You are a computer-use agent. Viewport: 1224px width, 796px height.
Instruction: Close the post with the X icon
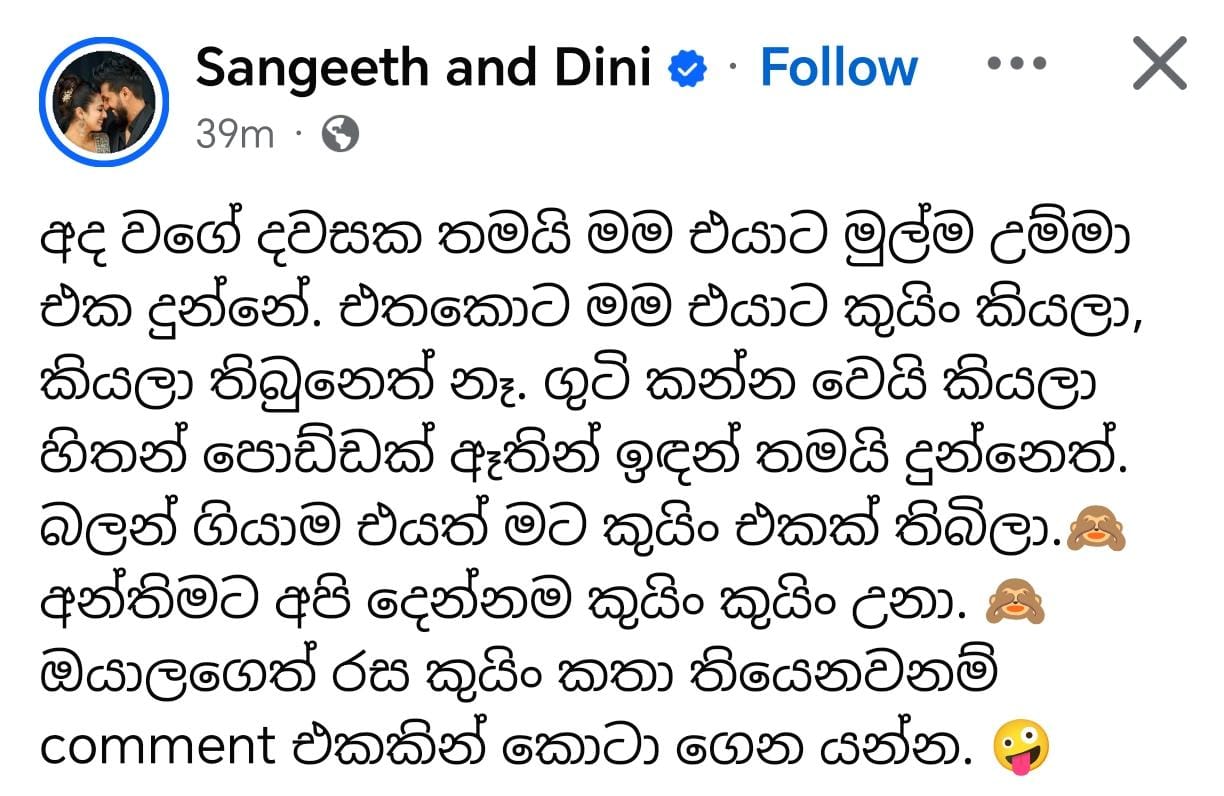click(1159, 65)
